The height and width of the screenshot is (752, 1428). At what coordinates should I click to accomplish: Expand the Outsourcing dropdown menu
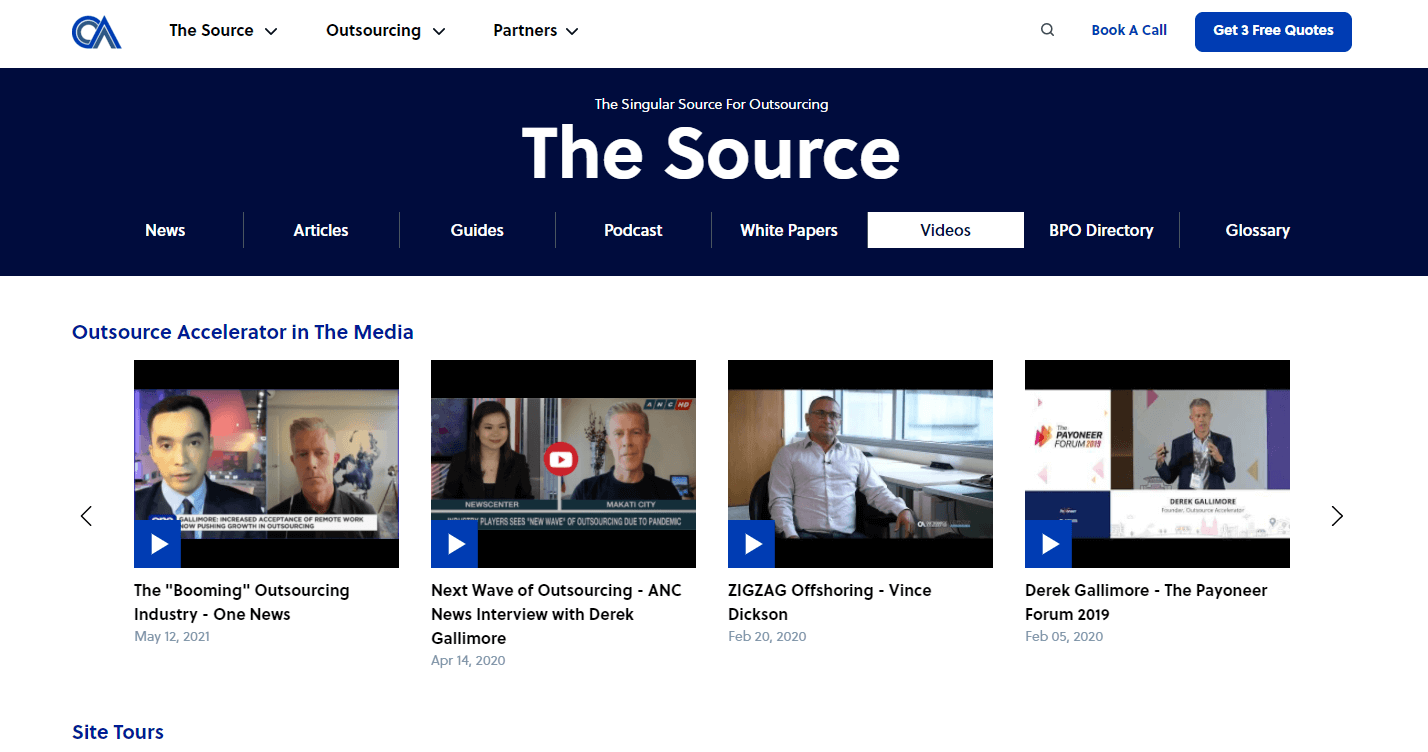click(x=385, y=30)
